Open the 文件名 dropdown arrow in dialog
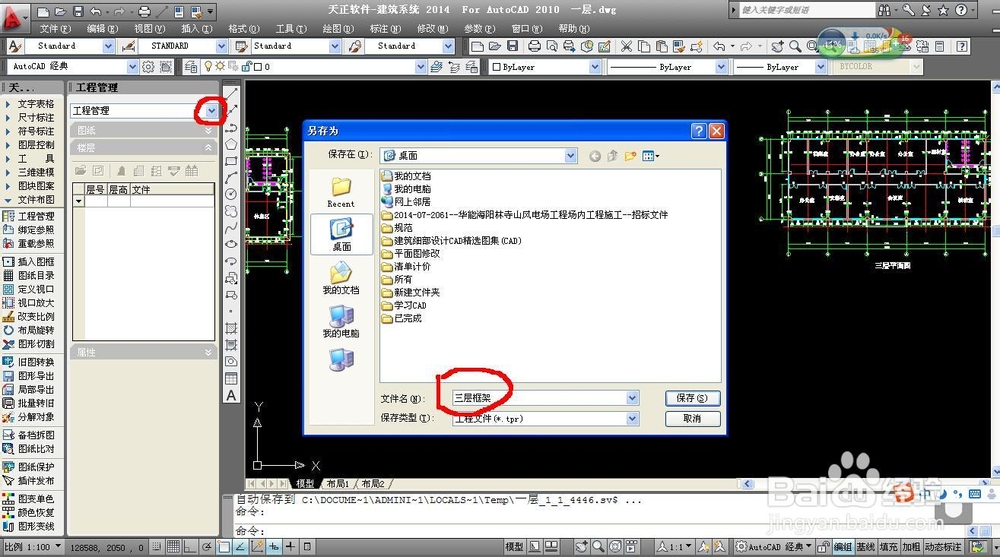Screen dimensions: 1000x557 pyautogui.click(x=632, y=398)
